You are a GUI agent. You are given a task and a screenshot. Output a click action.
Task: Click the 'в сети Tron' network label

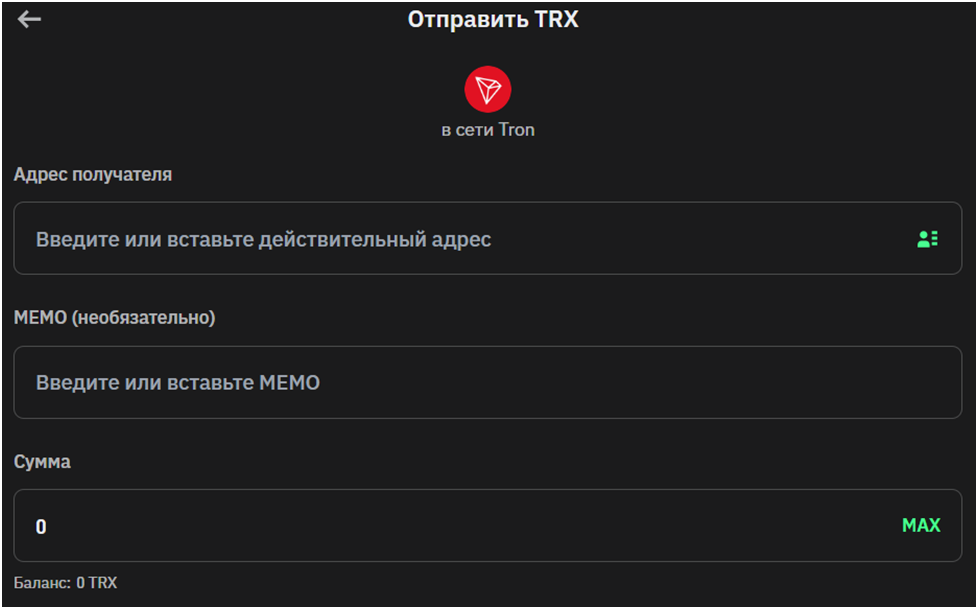488,130
